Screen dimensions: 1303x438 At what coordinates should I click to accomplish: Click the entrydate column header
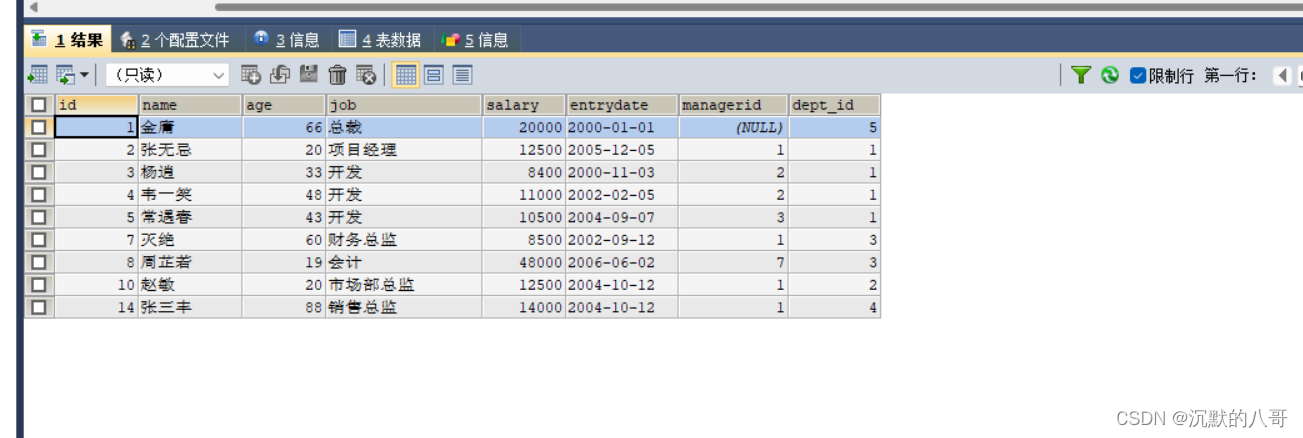pyautogui.click(x=622, y=104)
